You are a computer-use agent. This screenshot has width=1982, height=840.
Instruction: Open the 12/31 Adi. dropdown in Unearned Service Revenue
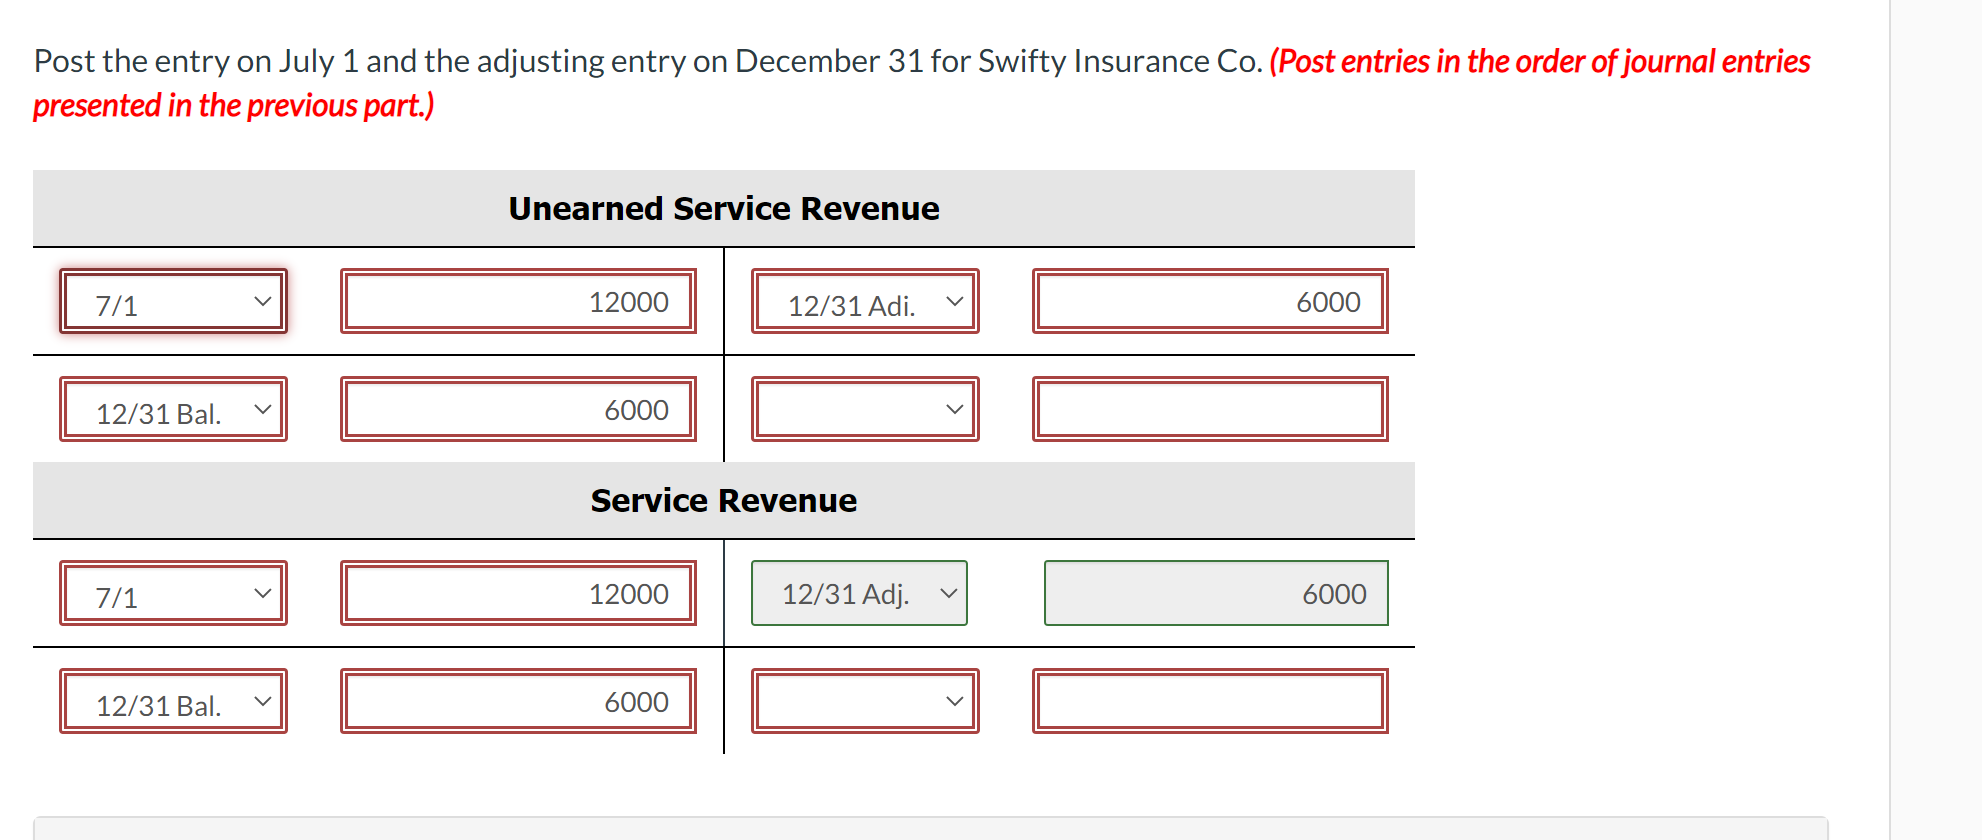pyautogui.click(x=863, y=301)
